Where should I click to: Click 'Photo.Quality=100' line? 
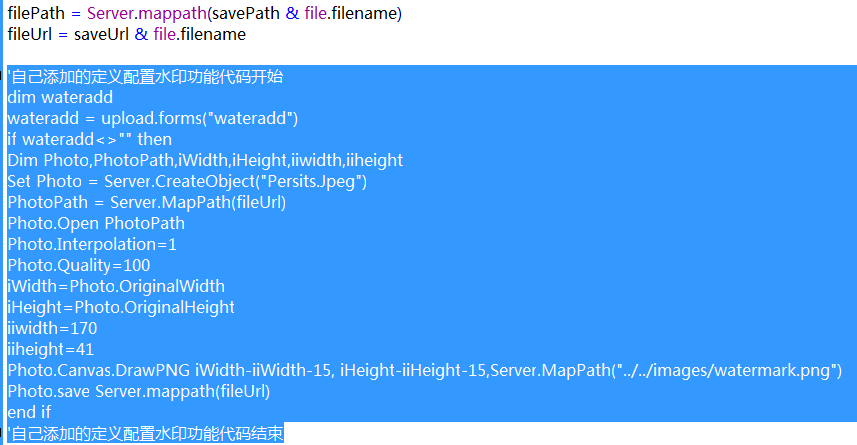point(79,265)
